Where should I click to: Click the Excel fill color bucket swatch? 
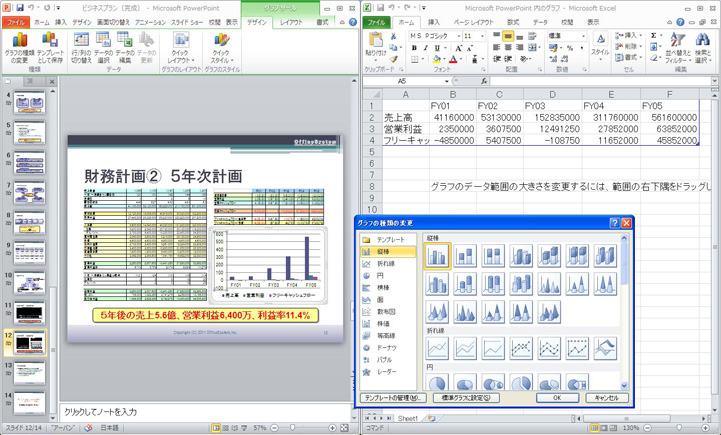point(437,59)
